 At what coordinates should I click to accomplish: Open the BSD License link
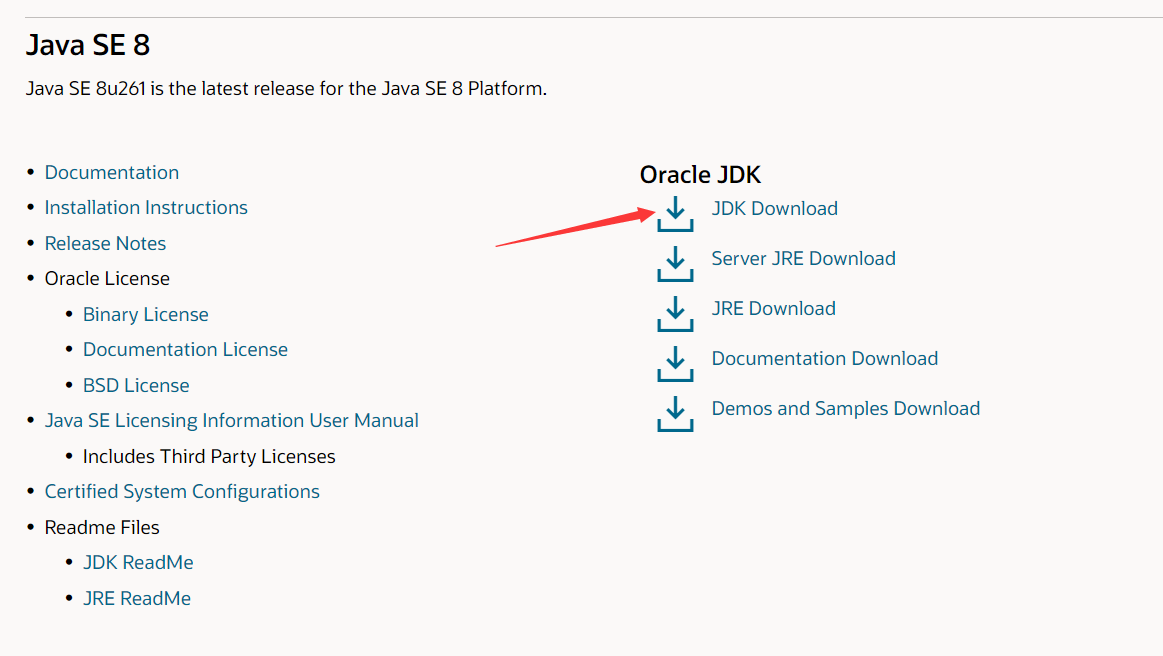tap(136, 385)
